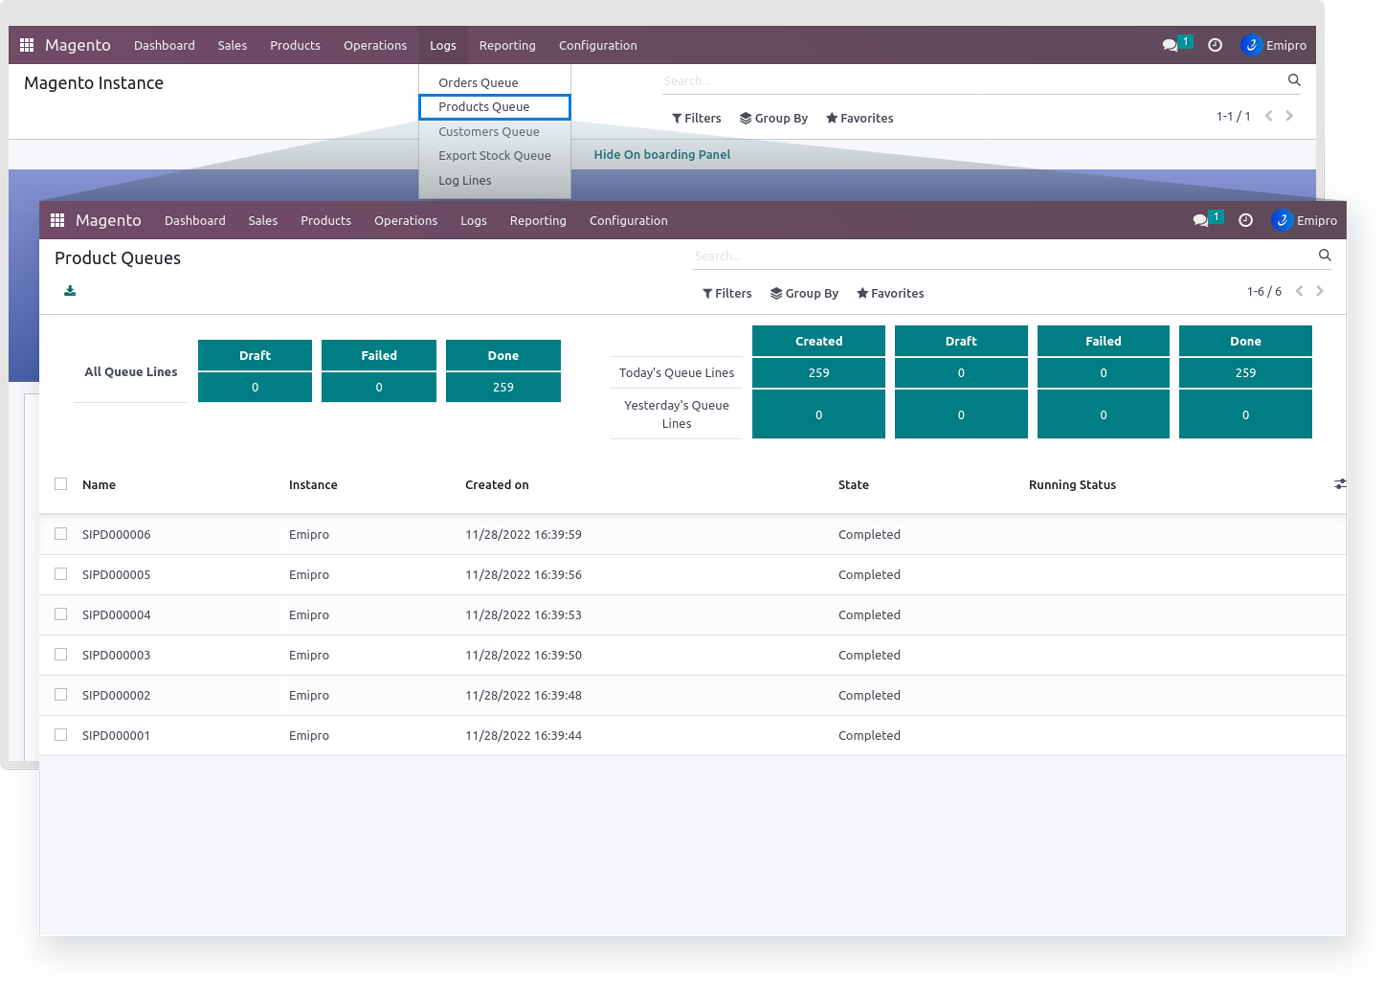The width and height of the screenshot is (1384, 982).
Task: Open the Favorites dropdown in Product Queues
Action: [x=890, y=294]
